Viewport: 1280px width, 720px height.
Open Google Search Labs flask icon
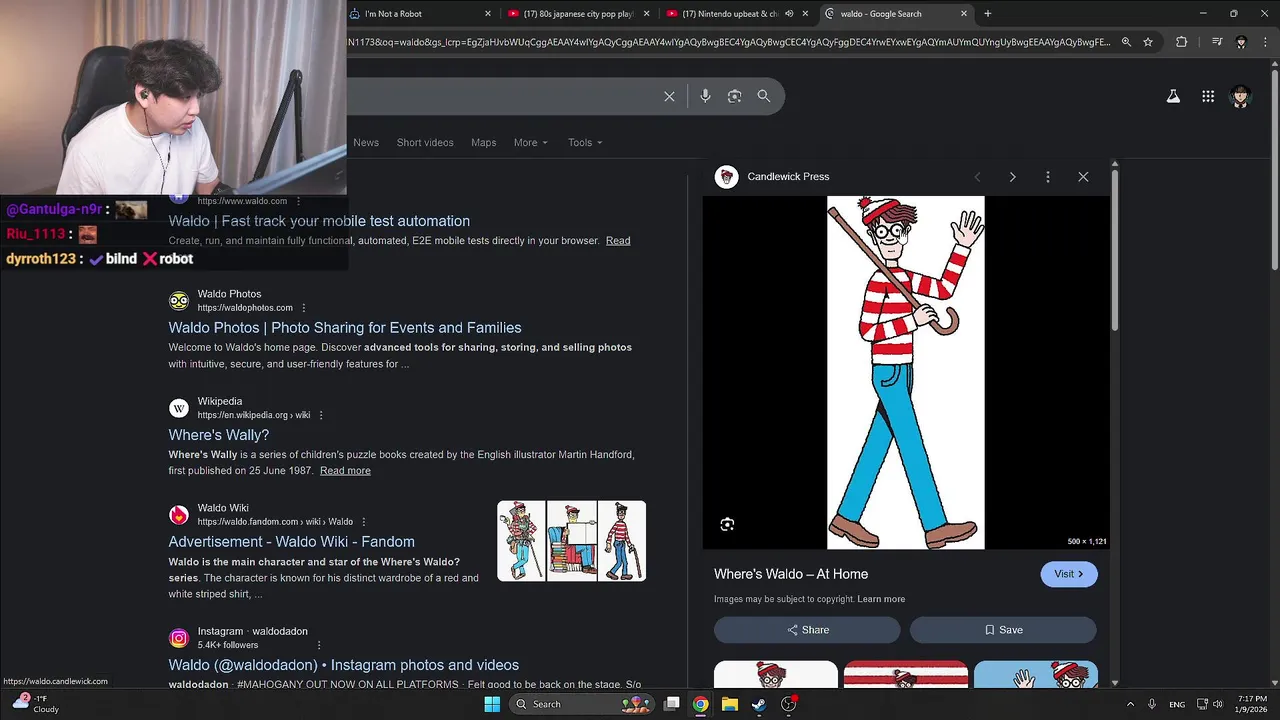point(1173,96)
